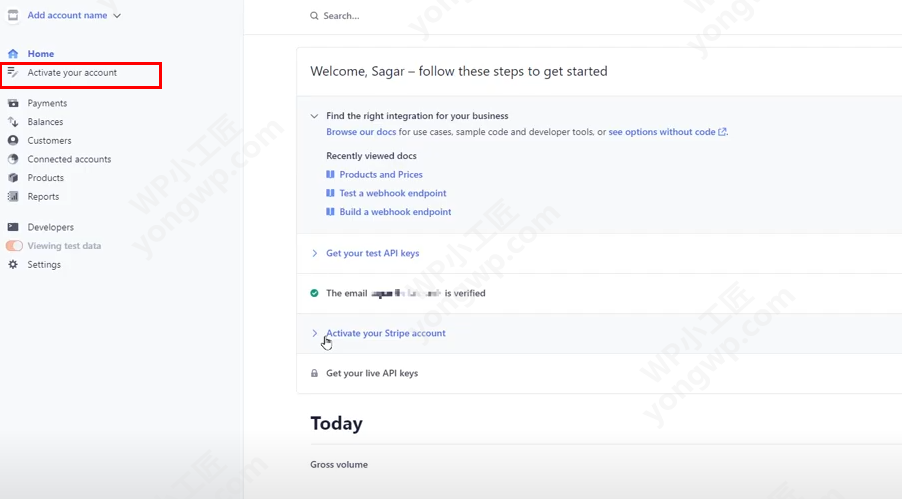Select Reports in the sidebar menu
The height and width of the screenshot is (499, 902).
pos(43,197)
